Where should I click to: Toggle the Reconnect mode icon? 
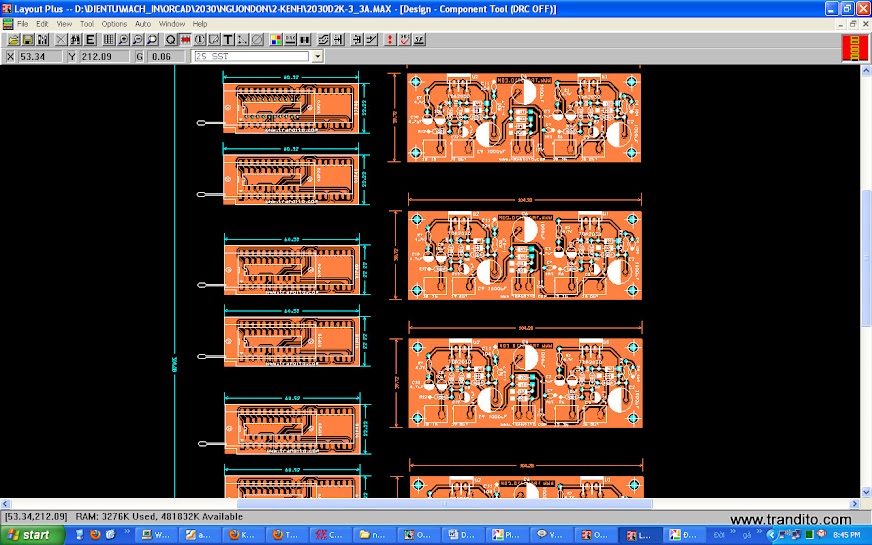pyautogui.click(x=305, y=39)
